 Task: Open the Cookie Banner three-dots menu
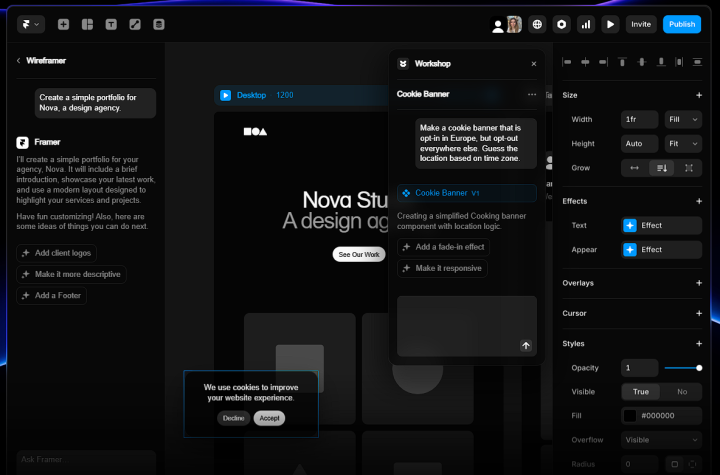(532, 94)
